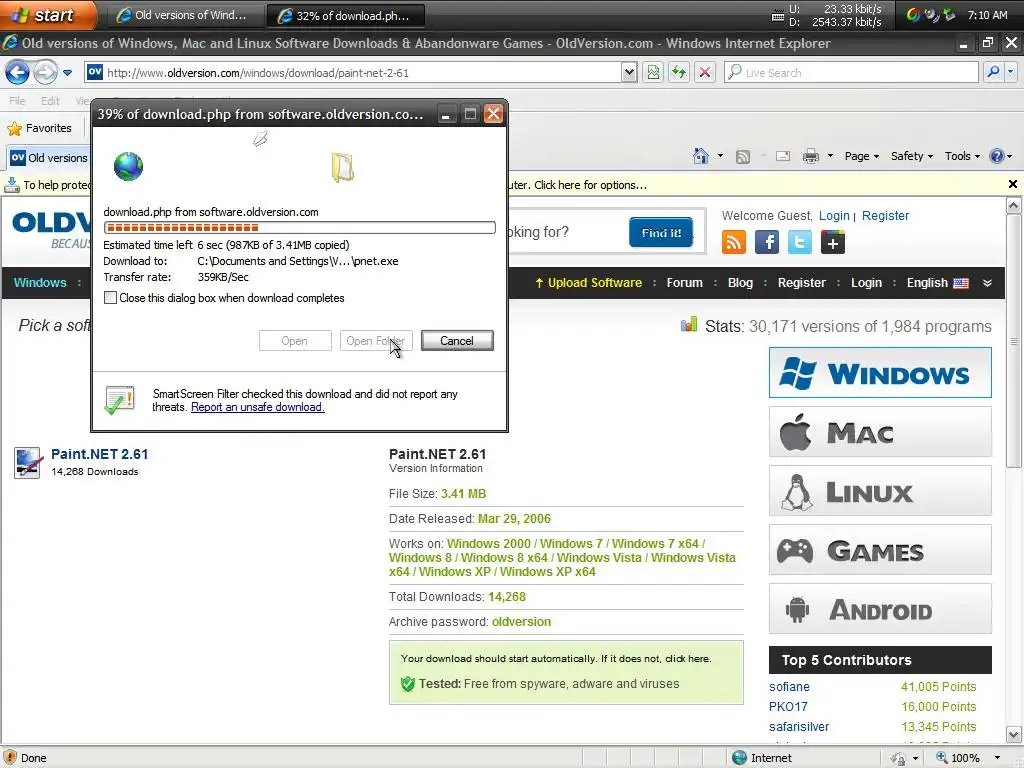
Task: Click the Live Search input field
Action: 851,72
